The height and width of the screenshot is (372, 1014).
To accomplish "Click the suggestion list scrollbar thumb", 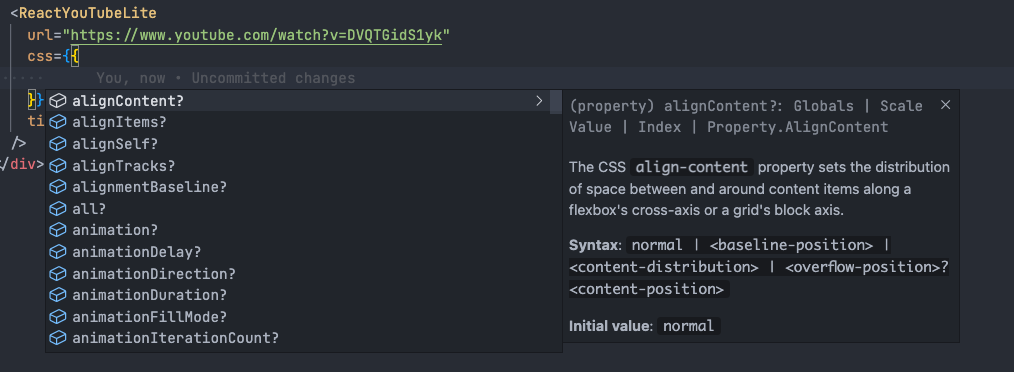I will [556, 102].
